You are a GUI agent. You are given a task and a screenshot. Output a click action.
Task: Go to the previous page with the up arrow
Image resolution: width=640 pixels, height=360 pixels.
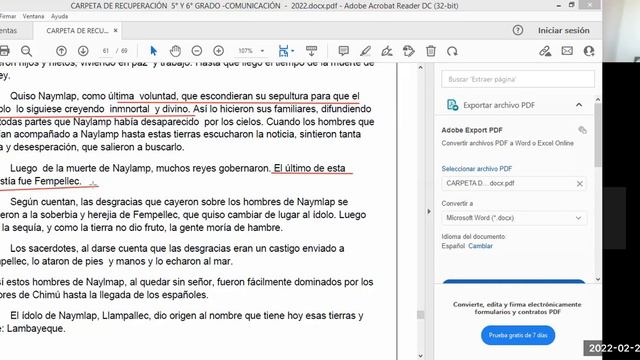[x=61, y=51]
